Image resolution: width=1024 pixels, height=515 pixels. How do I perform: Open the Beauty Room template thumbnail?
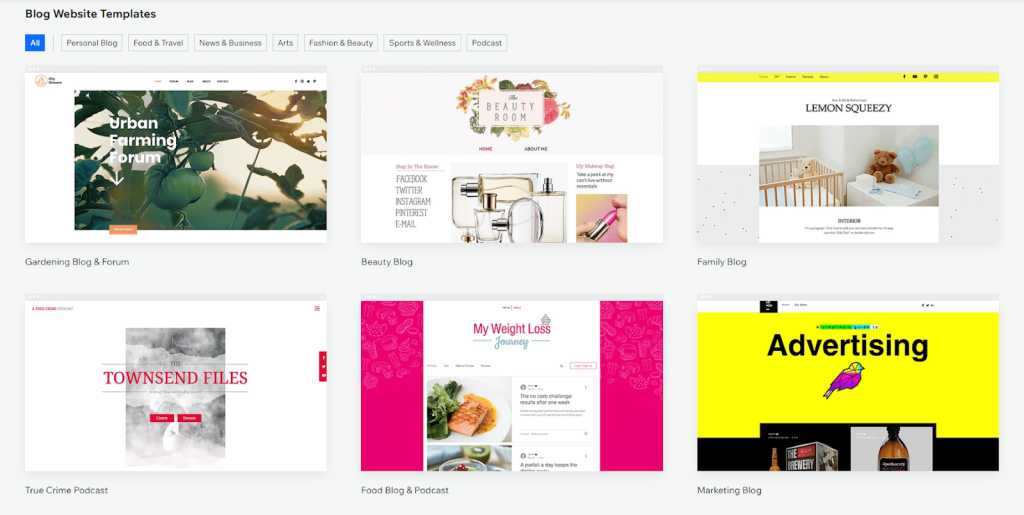511,155
